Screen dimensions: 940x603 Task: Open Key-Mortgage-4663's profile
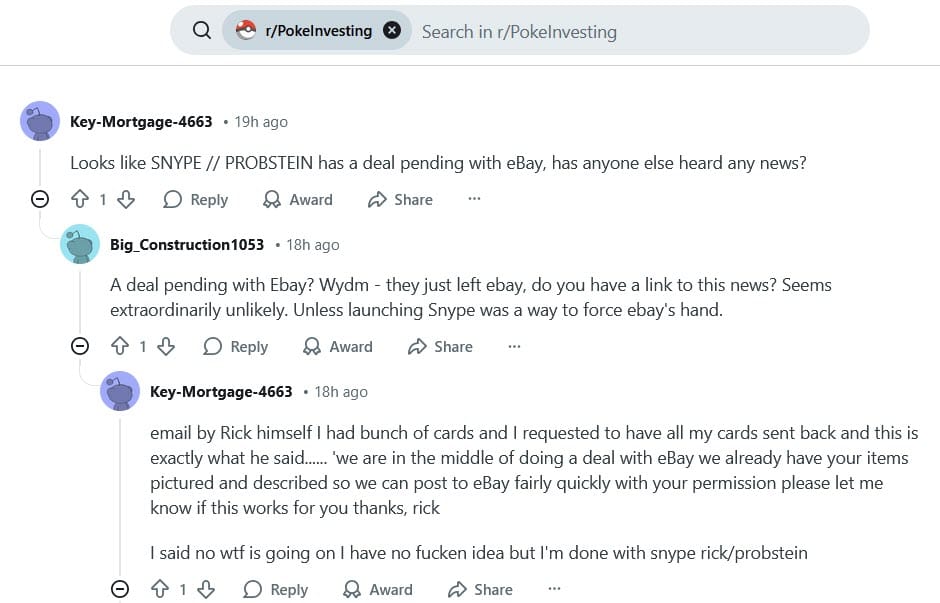[x=141, y=121]
